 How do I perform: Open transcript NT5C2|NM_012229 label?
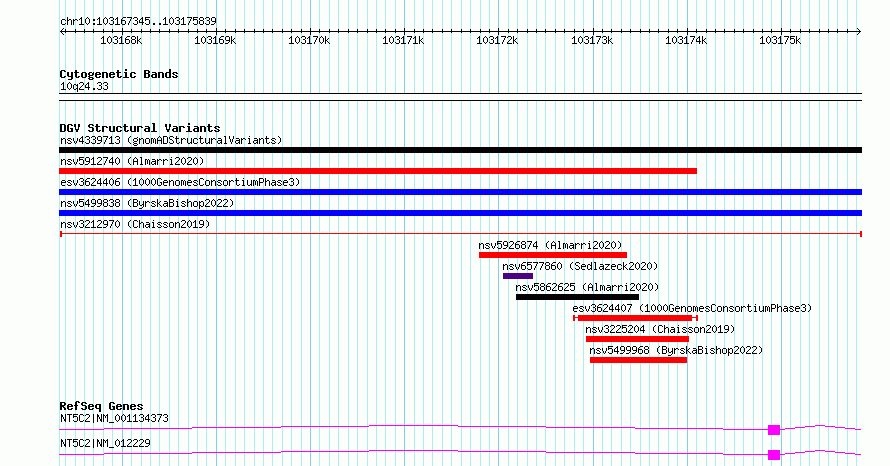105,443
